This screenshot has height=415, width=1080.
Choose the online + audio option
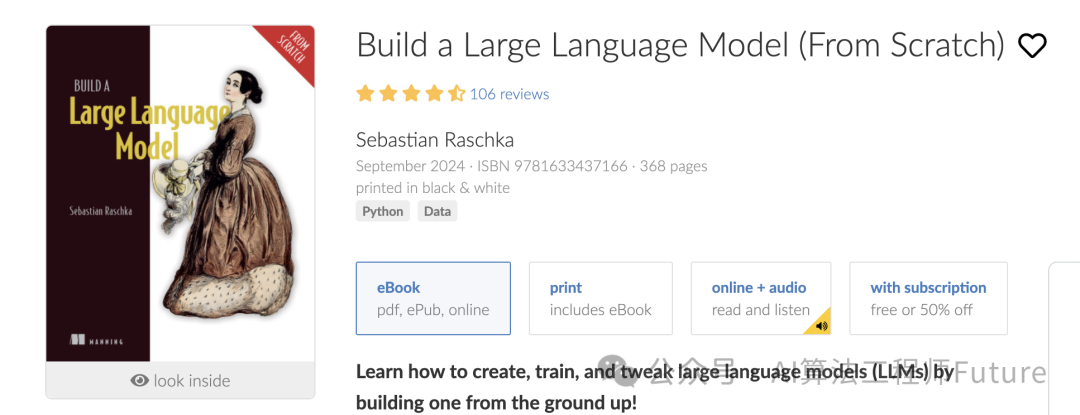(x=761, y=298)
